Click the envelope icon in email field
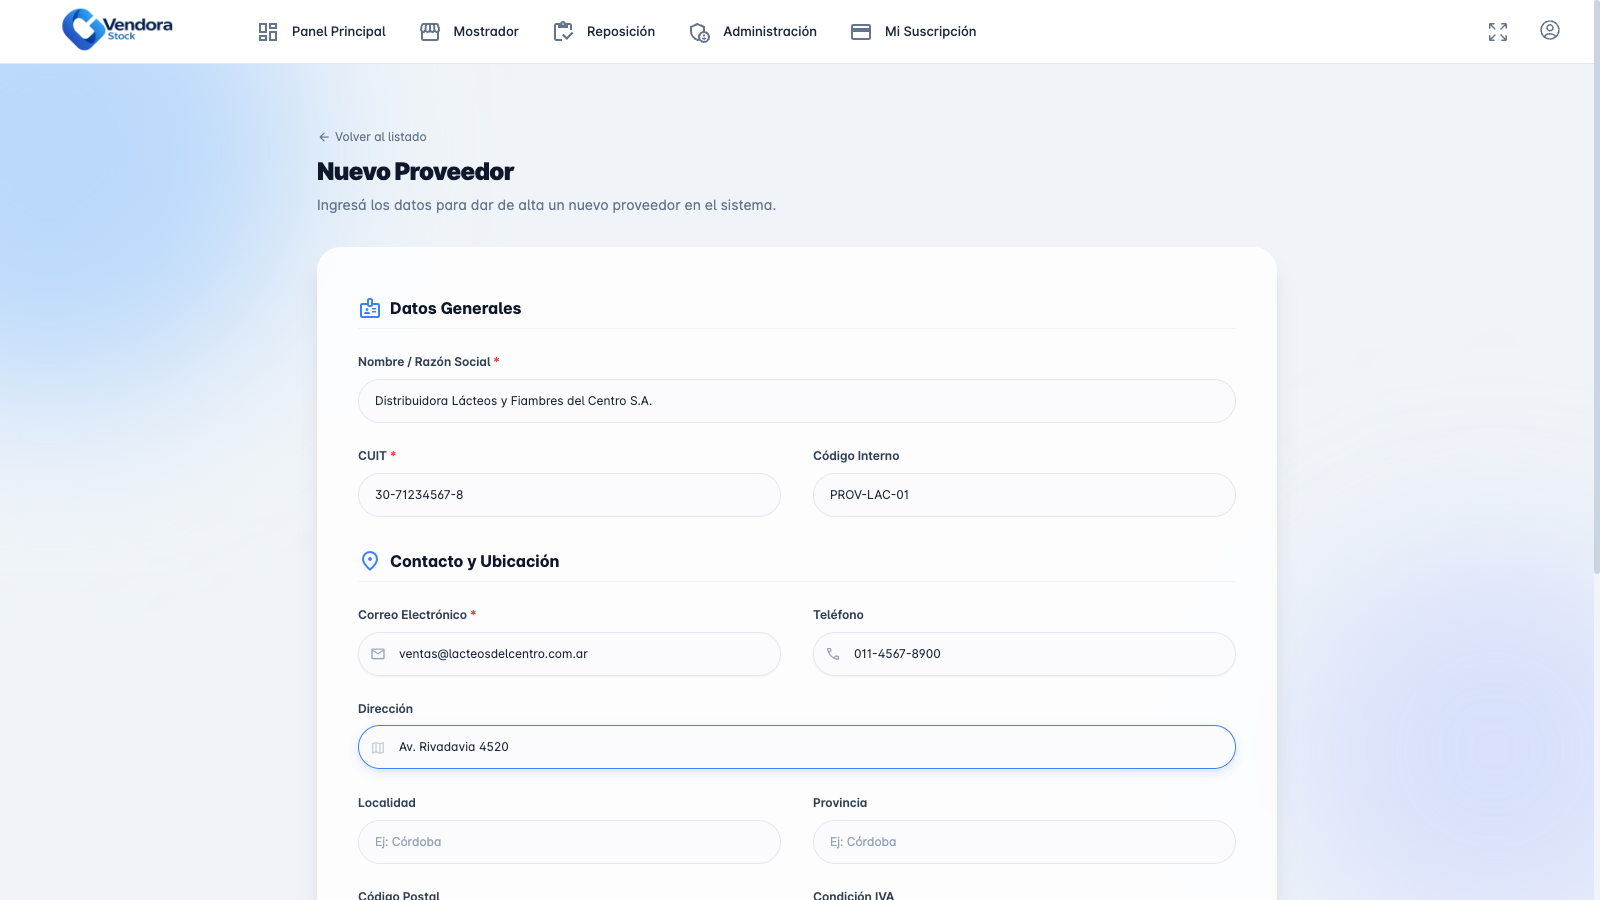This screenshot has height=900, width=1600. pos(378,654)
